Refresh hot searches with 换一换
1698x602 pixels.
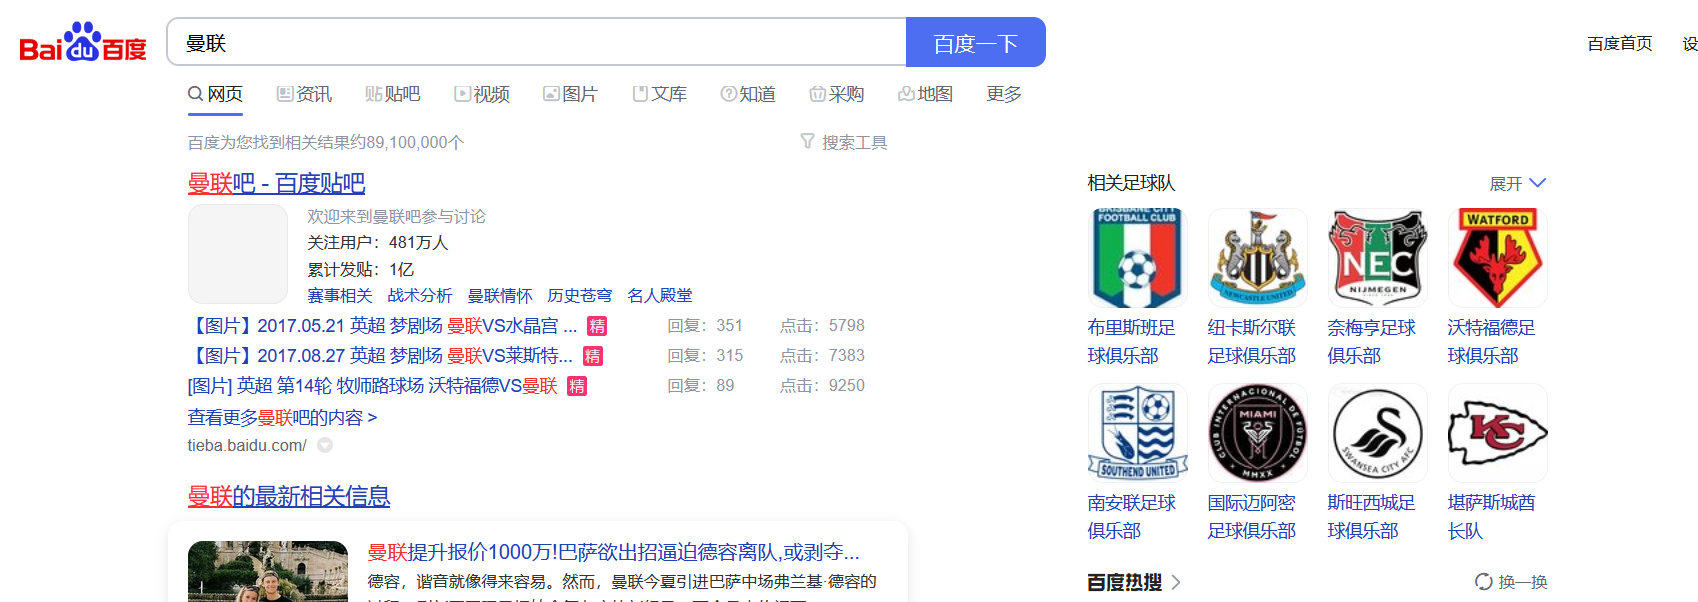1512,582
